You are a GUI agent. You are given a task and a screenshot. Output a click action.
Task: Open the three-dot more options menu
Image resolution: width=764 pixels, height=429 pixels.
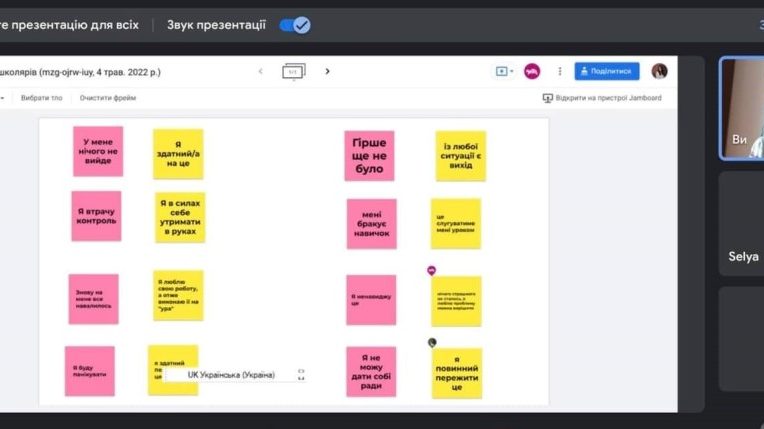coord(559,71)
